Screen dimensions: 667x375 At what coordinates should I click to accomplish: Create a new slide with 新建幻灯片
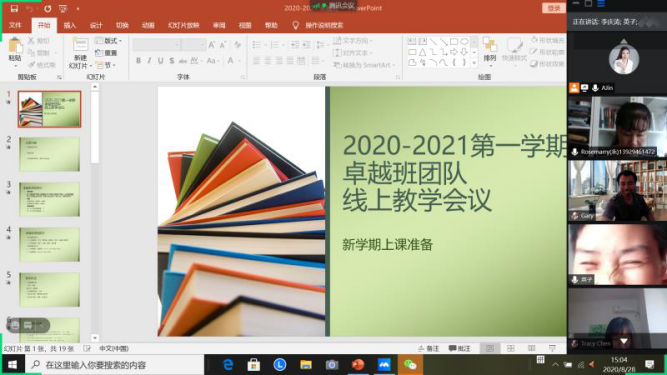(x=80, y=53)
